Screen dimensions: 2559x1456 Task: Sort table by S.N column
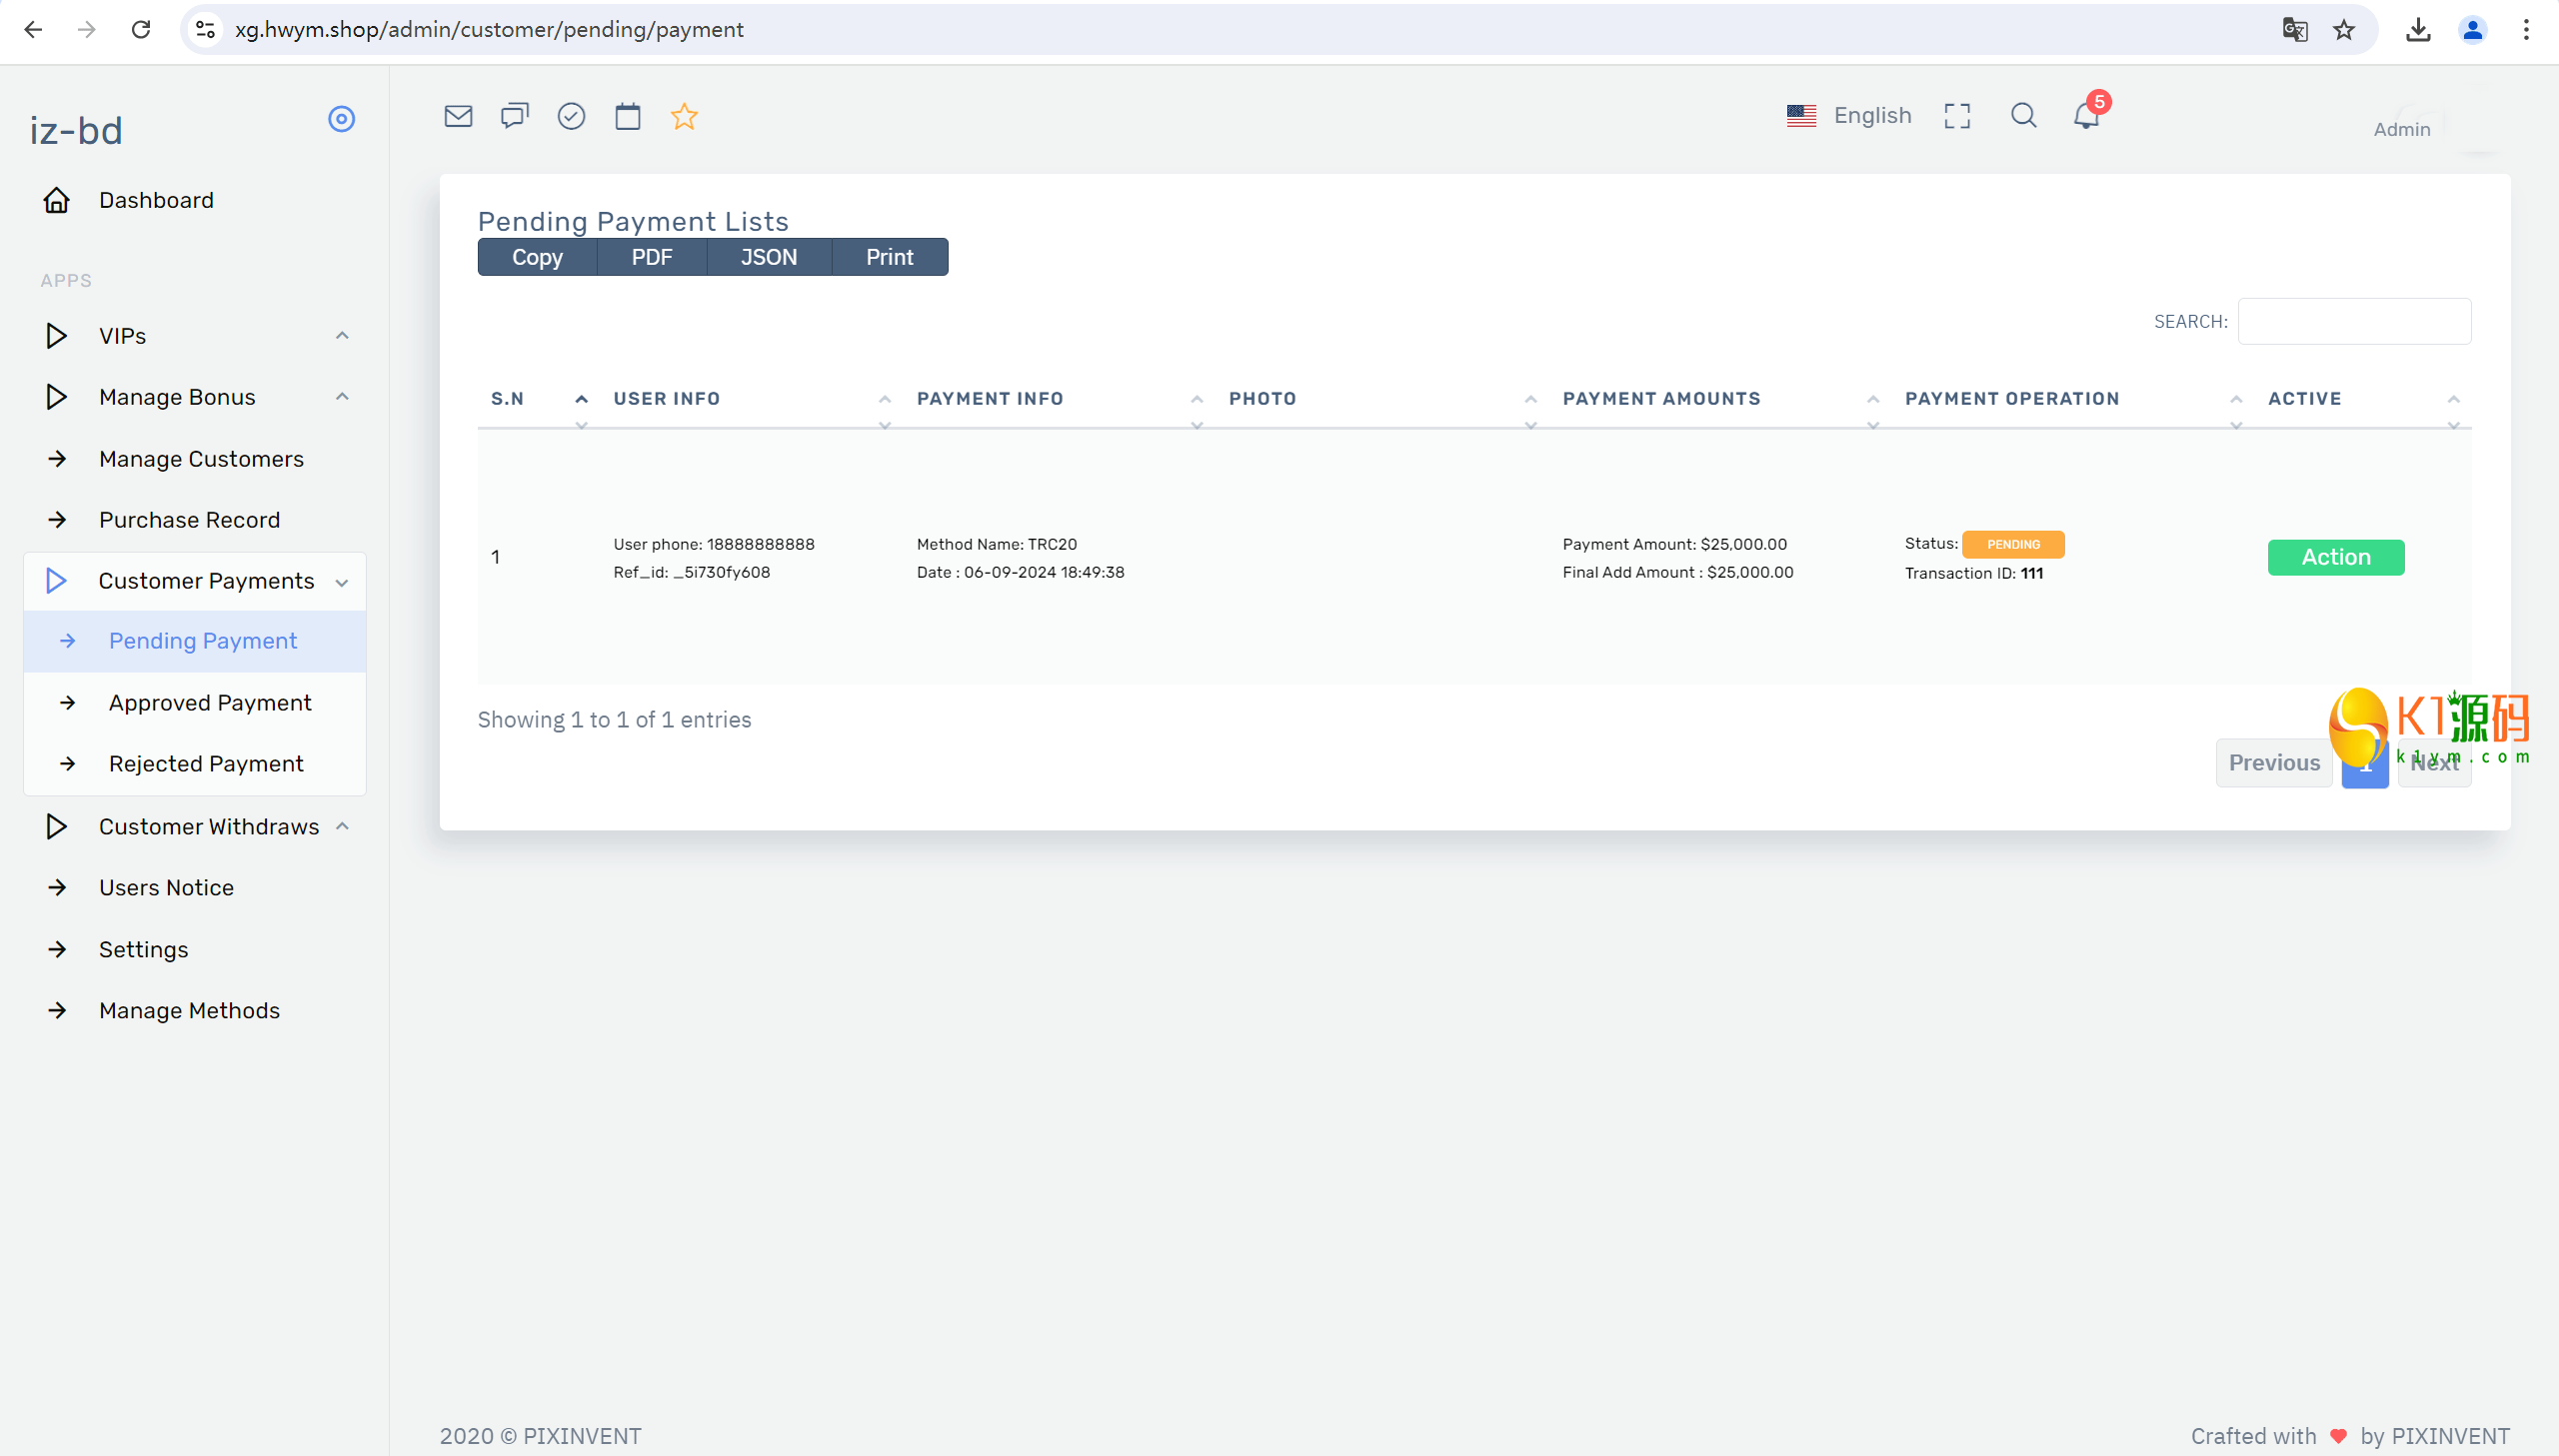pos(508,399)
